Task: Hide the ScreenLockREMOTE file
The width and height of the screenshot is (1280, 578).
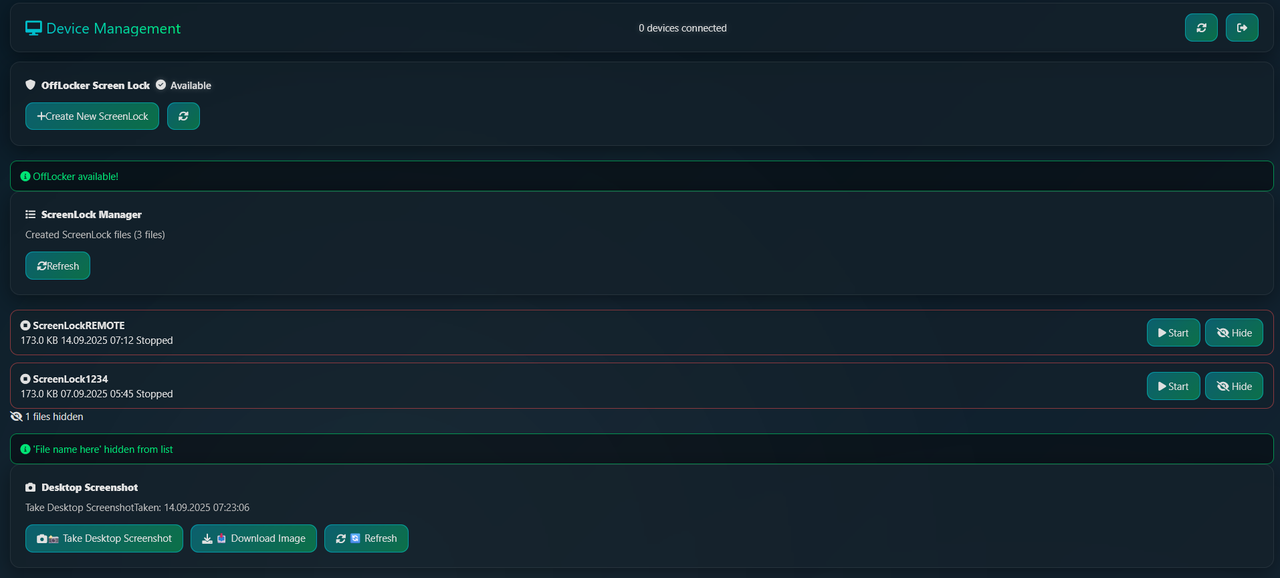Action: [1234, 333]
